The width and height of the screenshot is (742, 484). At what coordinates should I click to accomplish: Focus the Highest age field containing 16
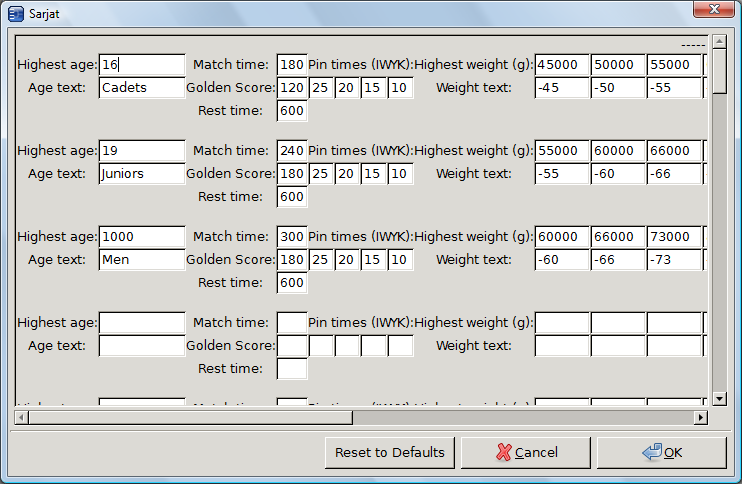tap(142, 65)
